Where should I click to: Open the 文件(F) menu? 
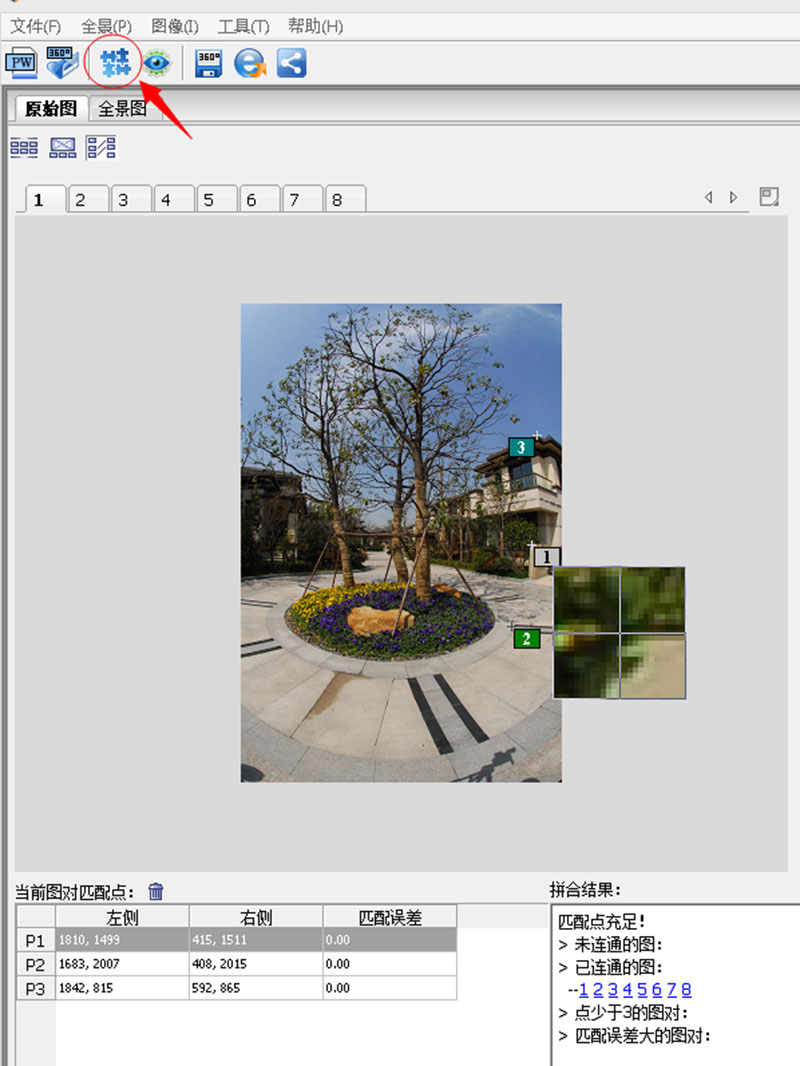coord(35,26)
